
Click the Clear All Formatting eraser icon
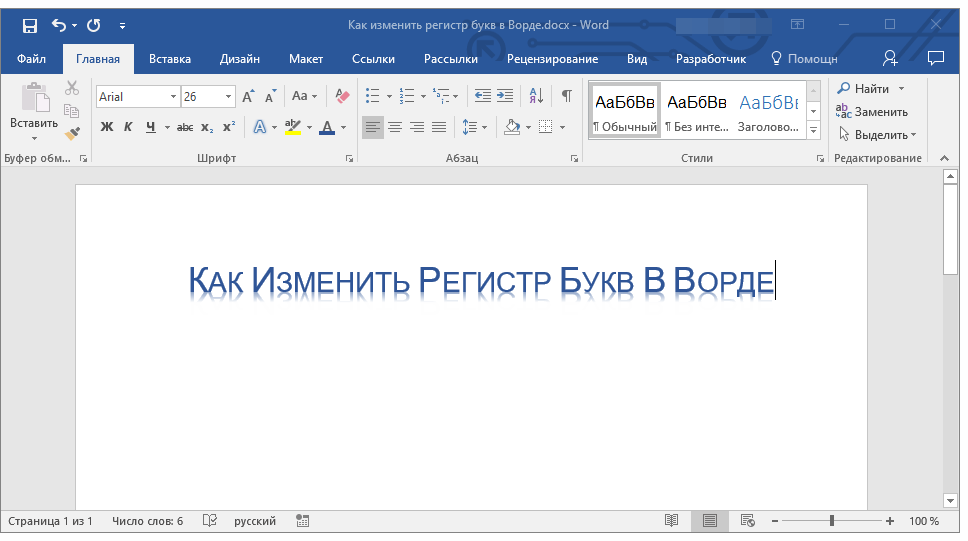343,96
